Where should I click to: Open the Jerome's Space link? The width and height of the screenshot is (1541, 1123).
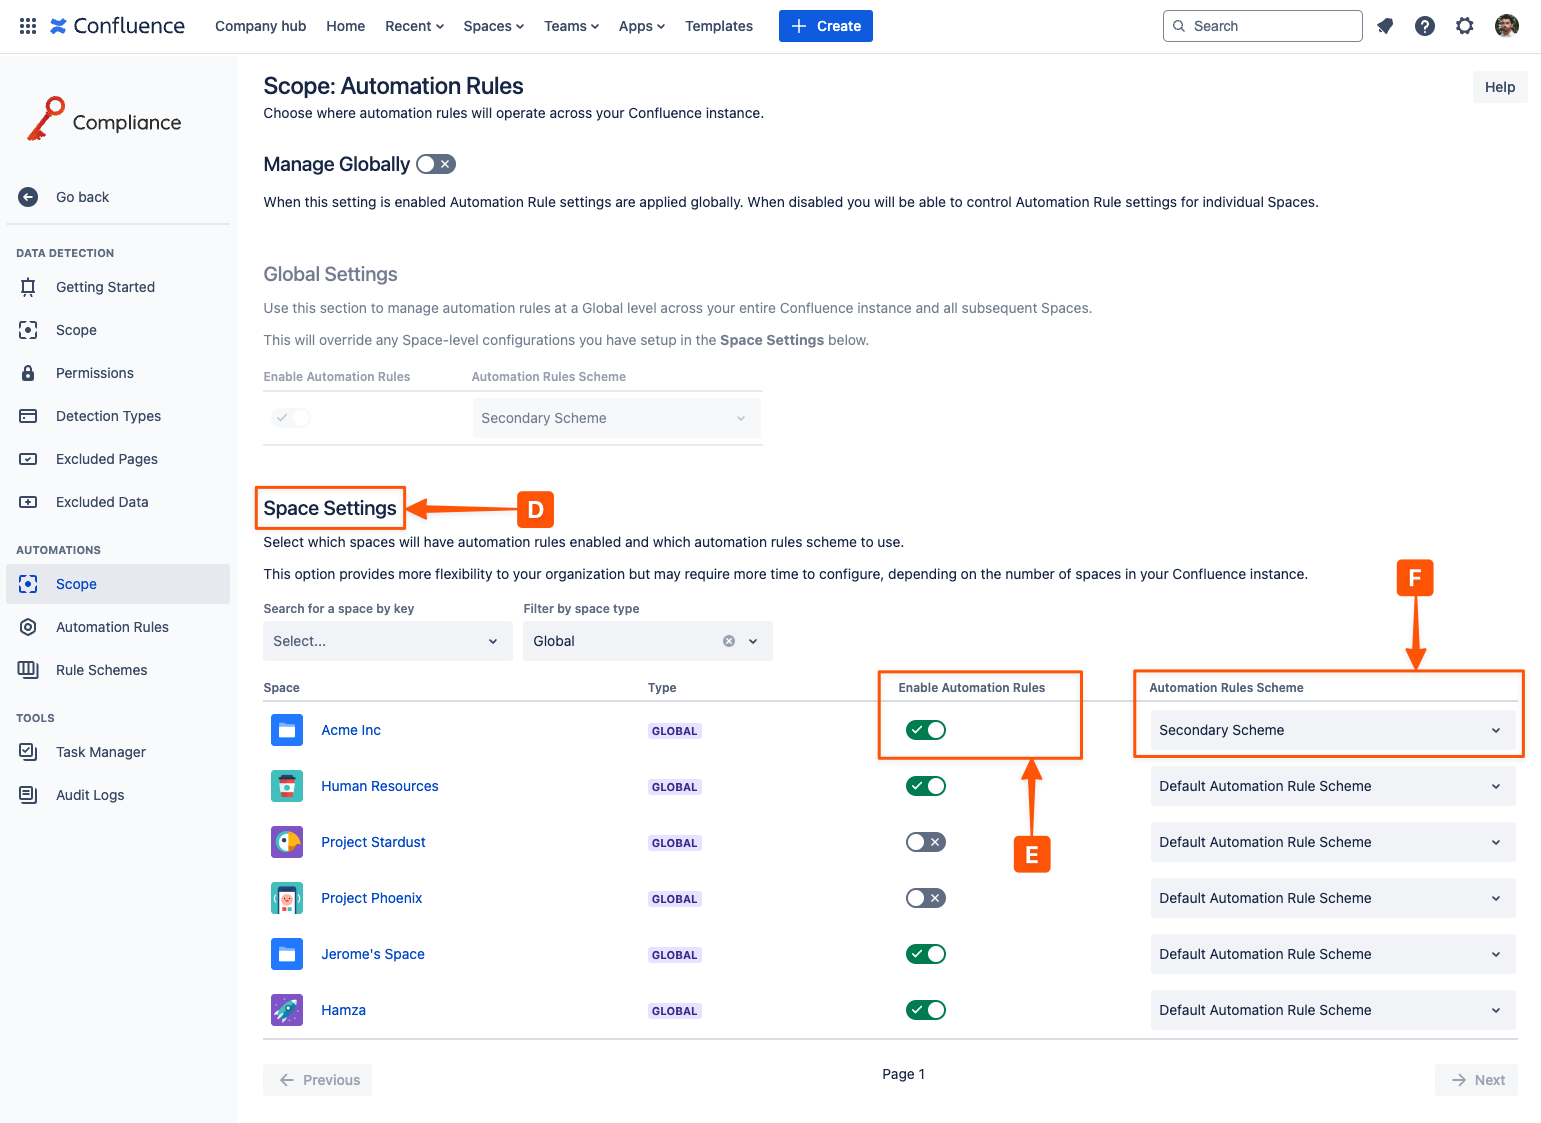372,954
